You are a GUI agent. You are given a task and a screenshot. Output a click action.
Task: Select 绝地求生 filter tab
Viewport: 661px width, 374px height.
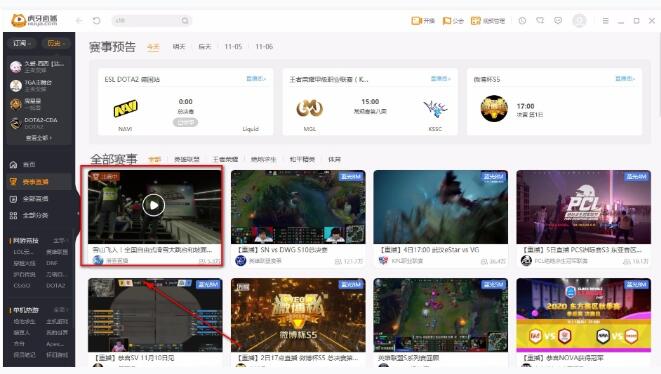tap(263, 159)
